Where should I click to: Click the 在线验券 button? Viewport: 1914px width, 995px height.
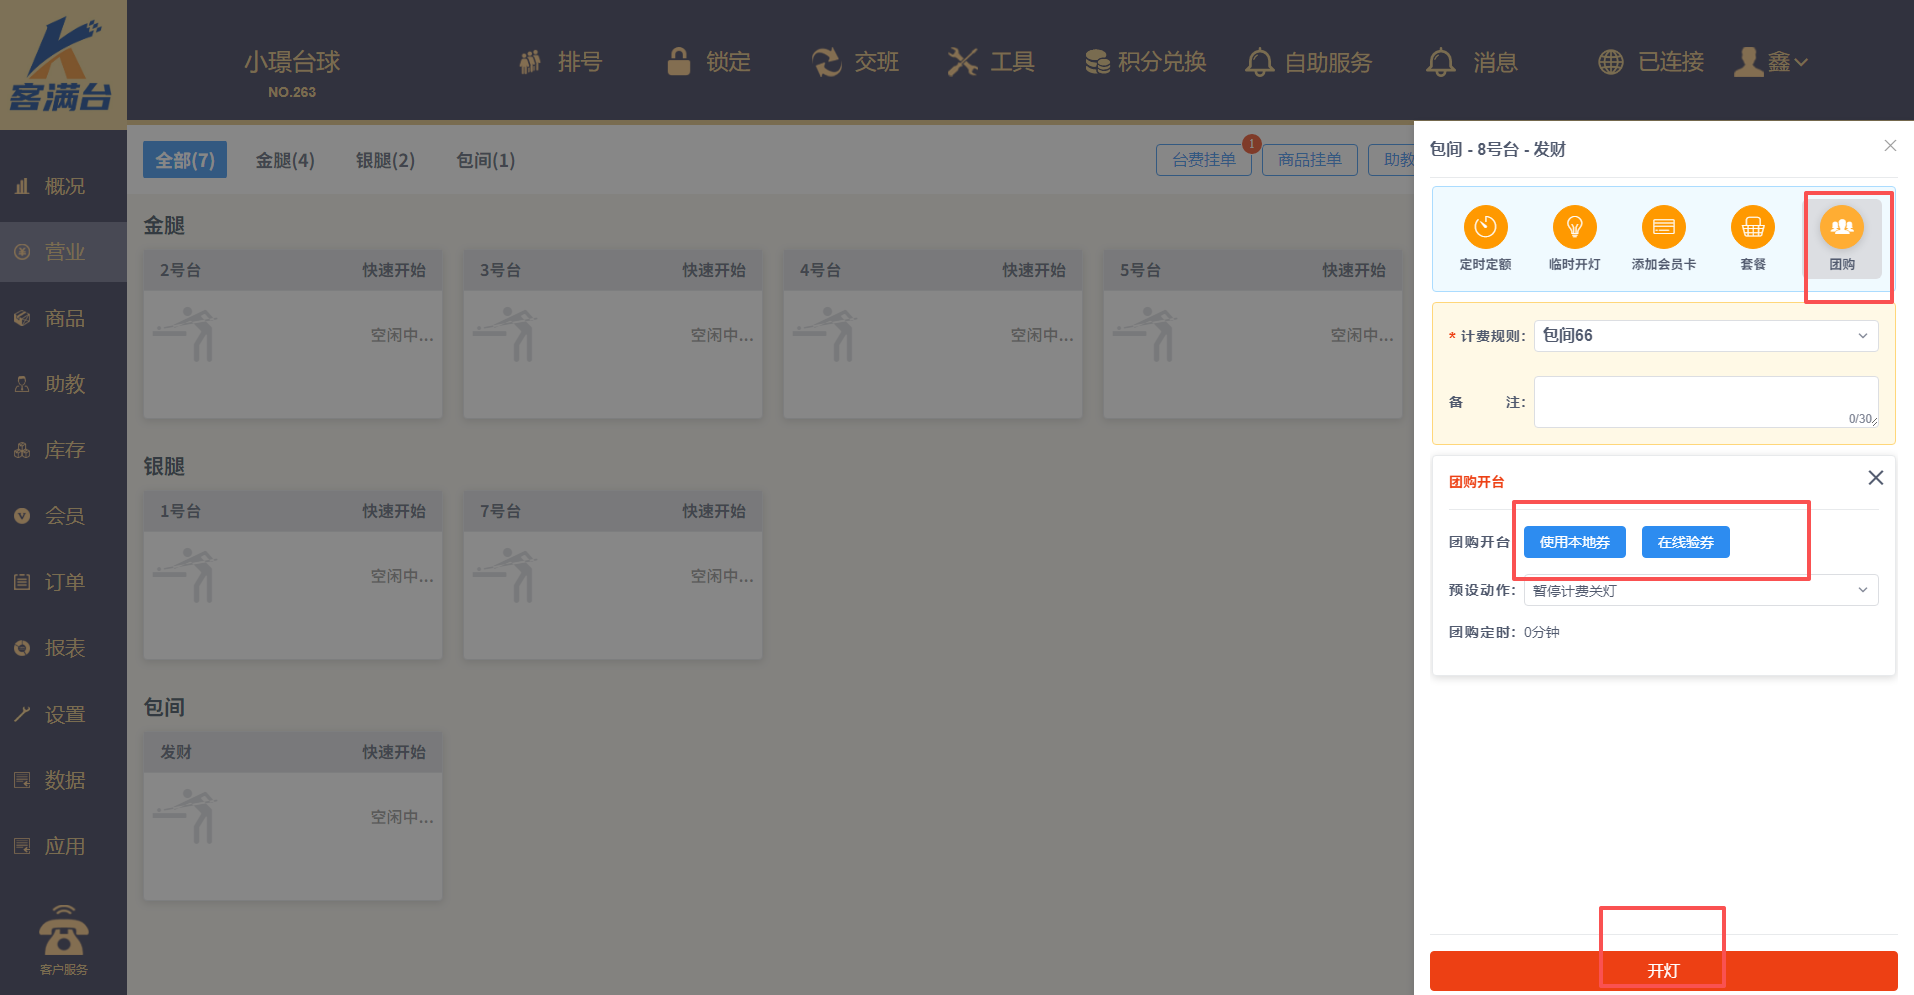[x=1685, y=542]
